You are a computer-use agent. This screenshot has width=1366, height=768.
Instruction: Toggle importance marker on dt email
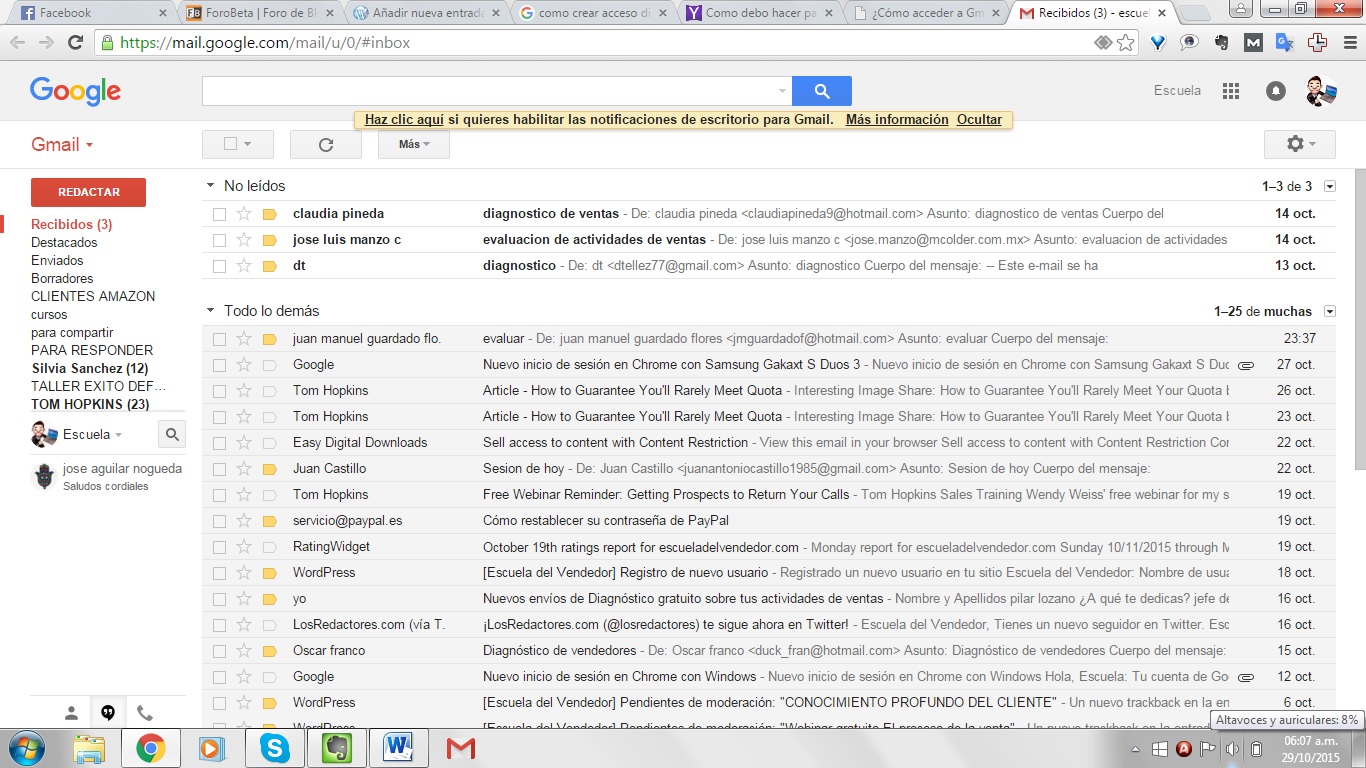coord(269,265)
